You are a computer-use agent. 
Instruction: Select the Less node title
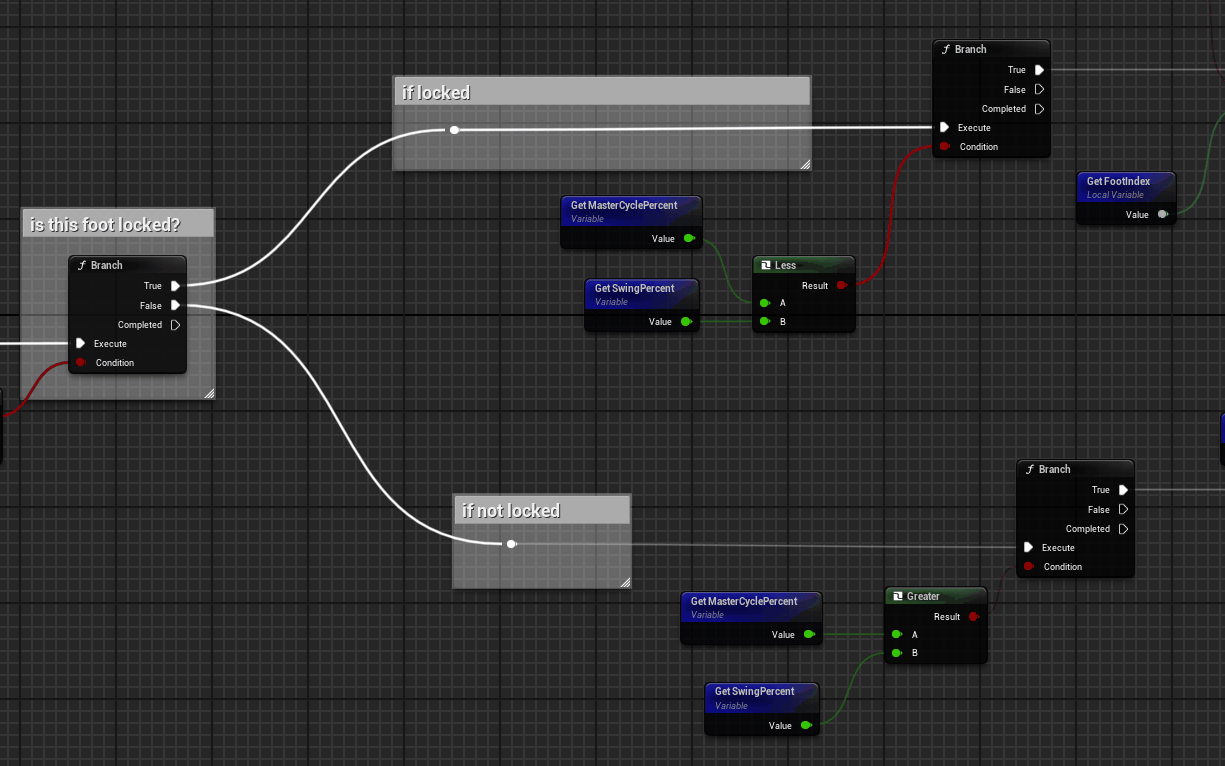click(786, 265)
